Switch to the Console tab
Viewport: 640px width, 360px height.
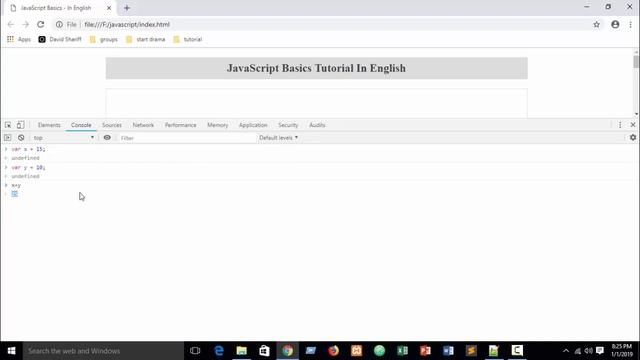[x=81, y=125]
